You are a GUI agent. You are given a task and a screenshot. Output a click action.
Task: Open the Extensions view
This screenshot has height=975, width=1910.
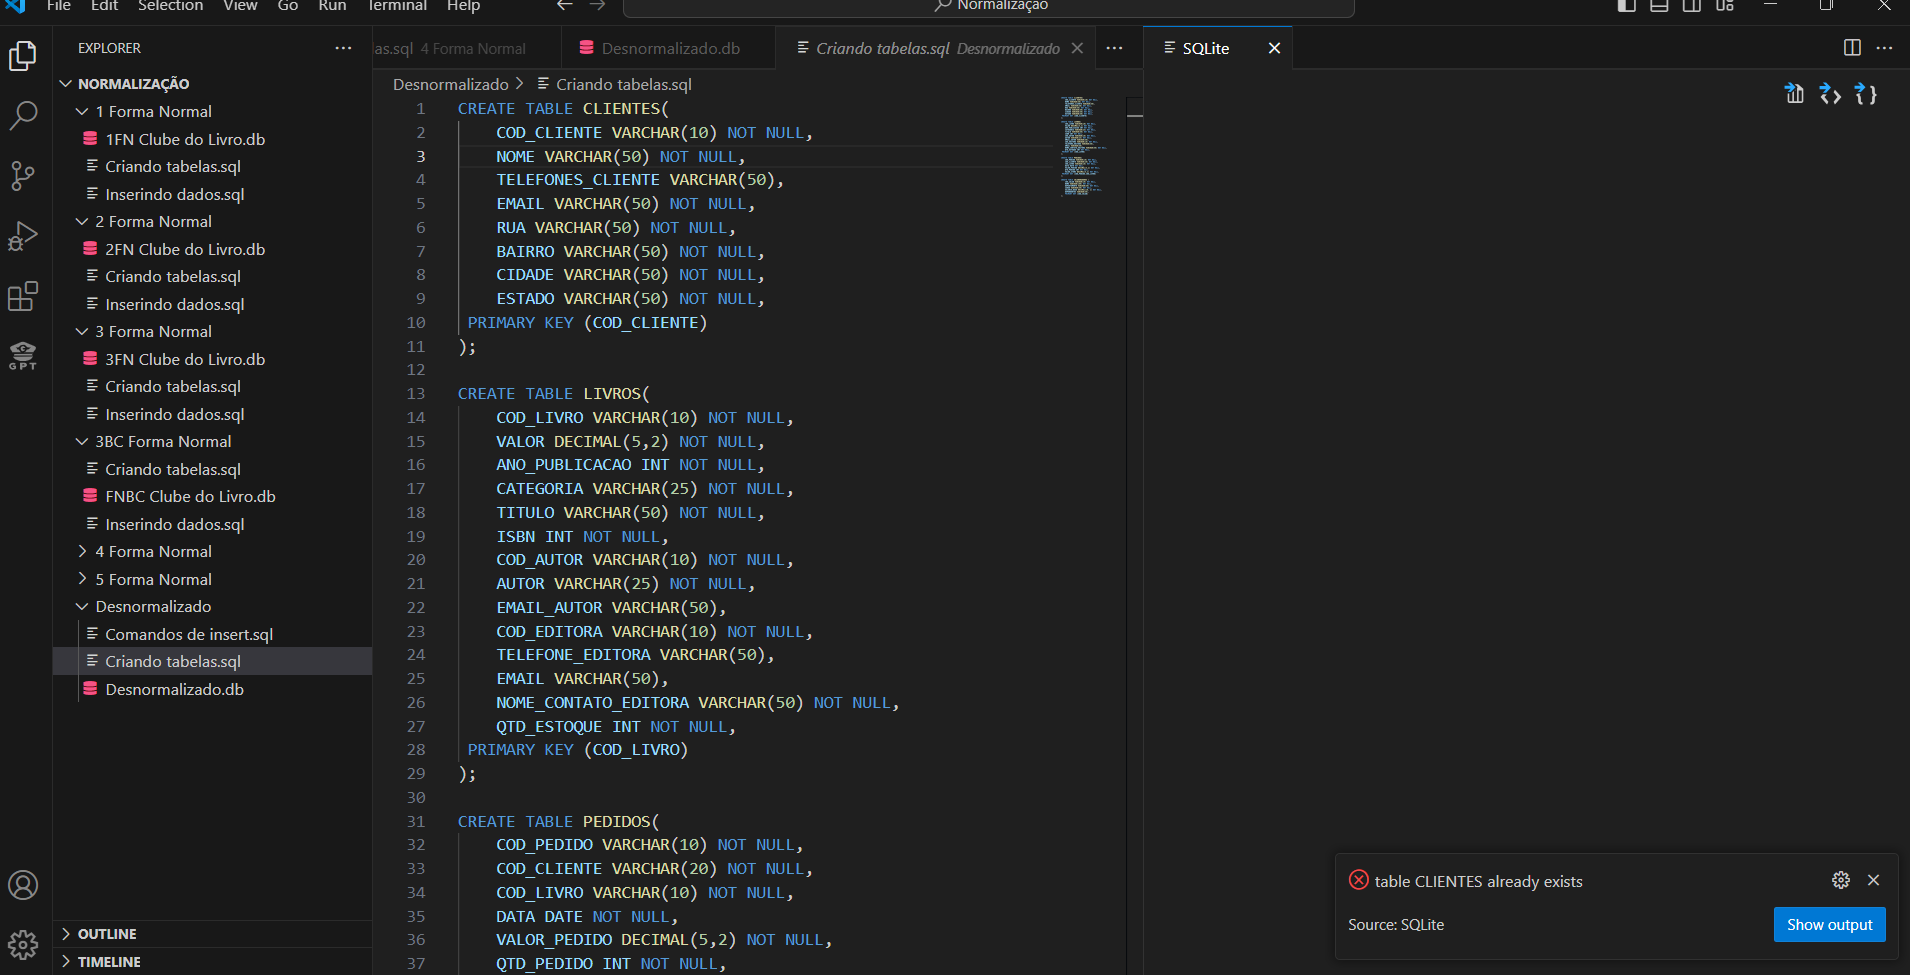pos(23,296)
